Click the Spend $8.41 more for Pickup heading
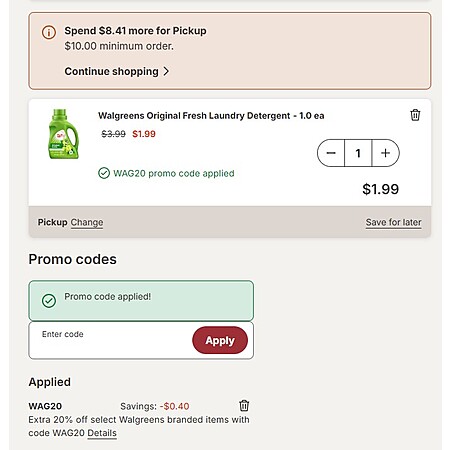 click(x=135, y=31)
